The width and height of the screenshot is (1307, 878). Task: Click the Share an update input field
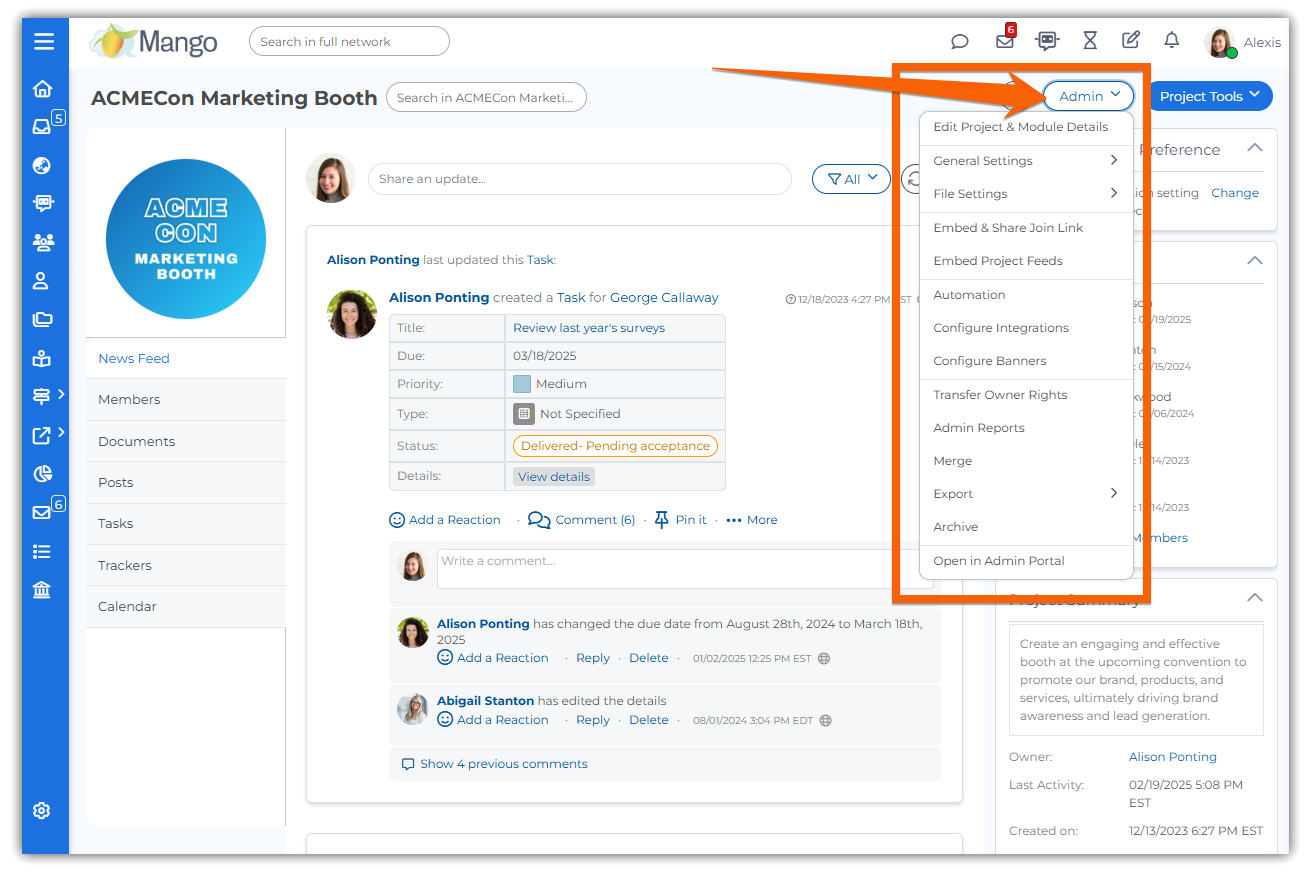coord(579,179)
